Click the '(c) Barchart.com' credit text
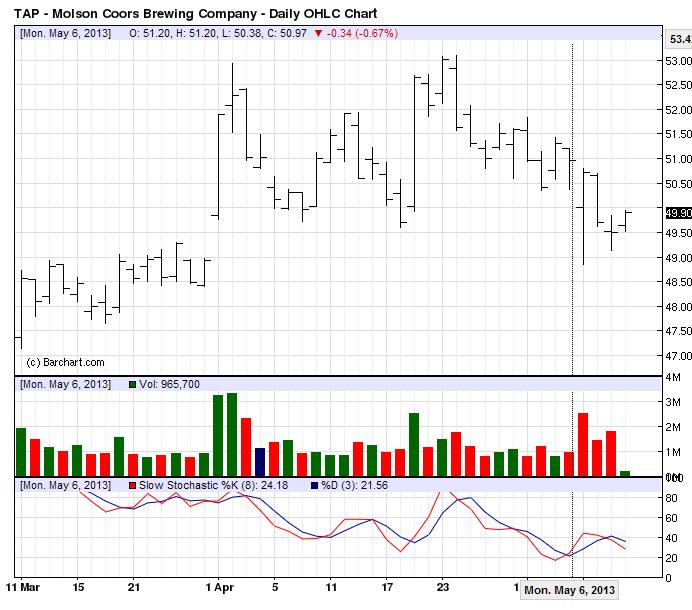Viewport: 692px width, 610px height. coord(65,362)
